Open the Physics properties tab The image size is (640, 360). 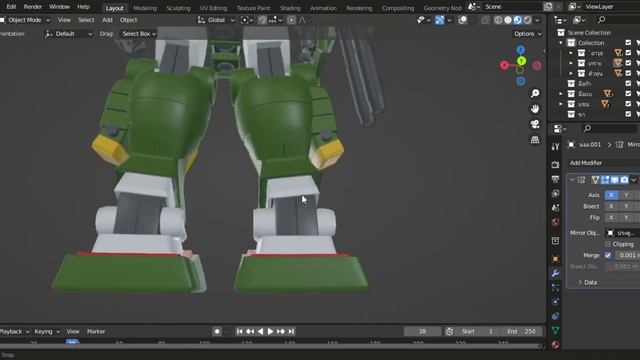pos(555,302)
